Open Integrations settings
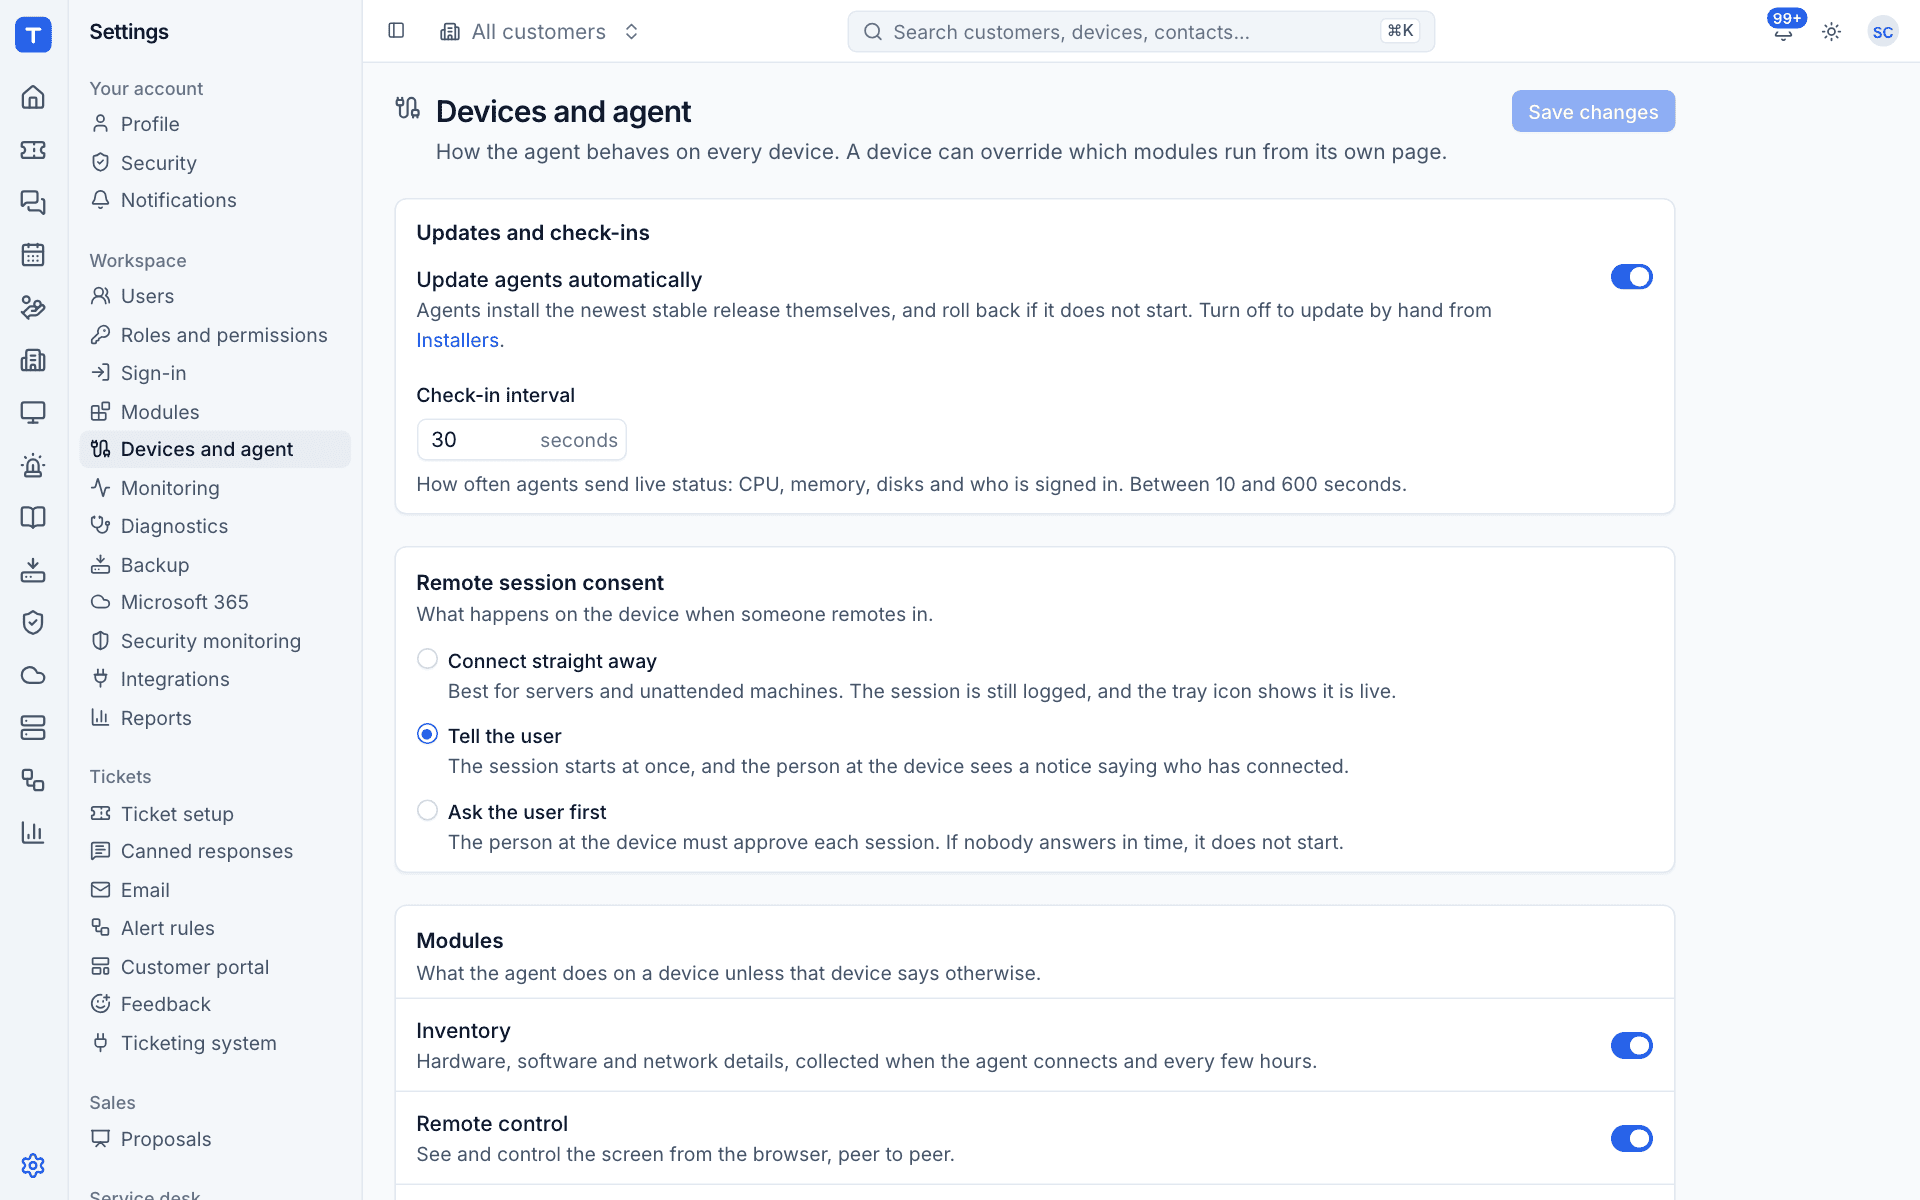Screen dimensions: 1920x1200 [215, 679]
